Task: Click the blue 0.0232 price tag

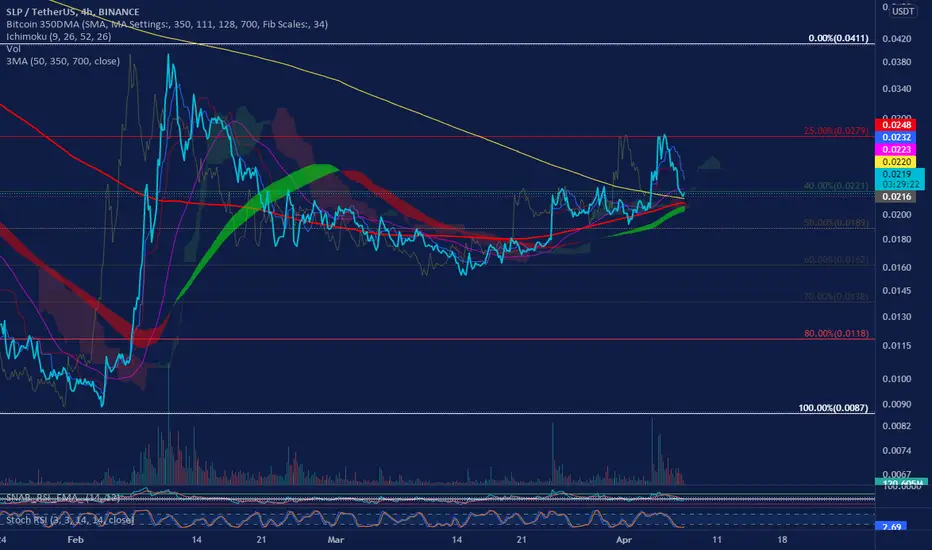Action: [896, 137]
